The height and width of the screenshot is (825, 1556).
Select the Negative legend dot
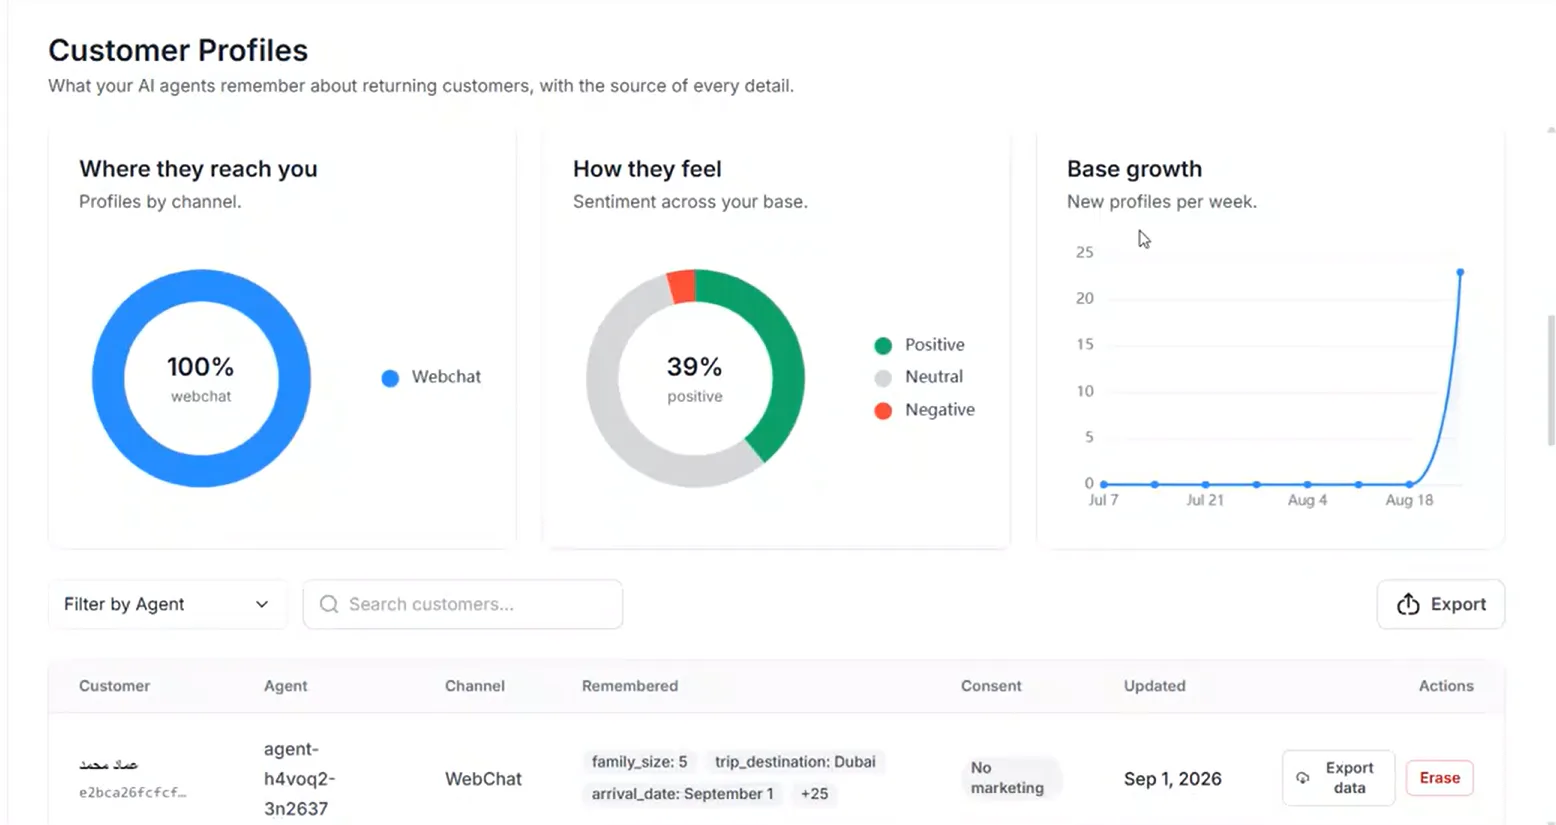[x=883, y=411]
